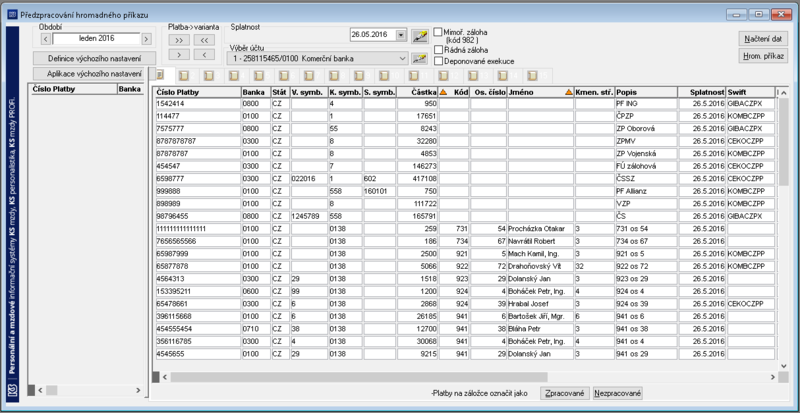Click the pencil icon beside the Splatnost date
Screen dimensions: 800x413
pos(420,36)
